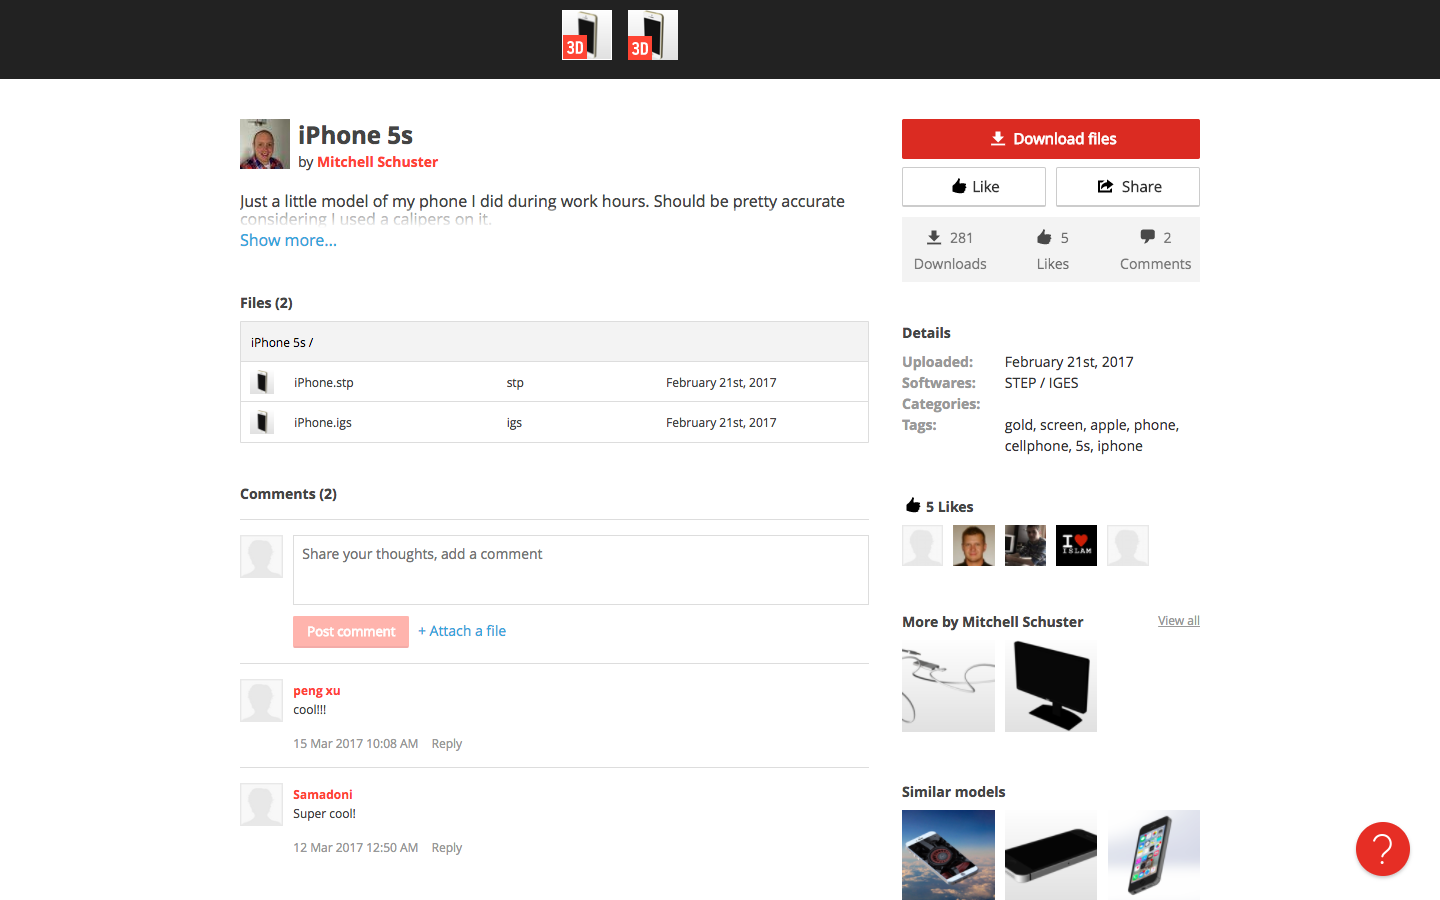Screen dimensions: 1440x900
Task: Open similar model of black phone lying flat
Action: tap(1051, 855)
